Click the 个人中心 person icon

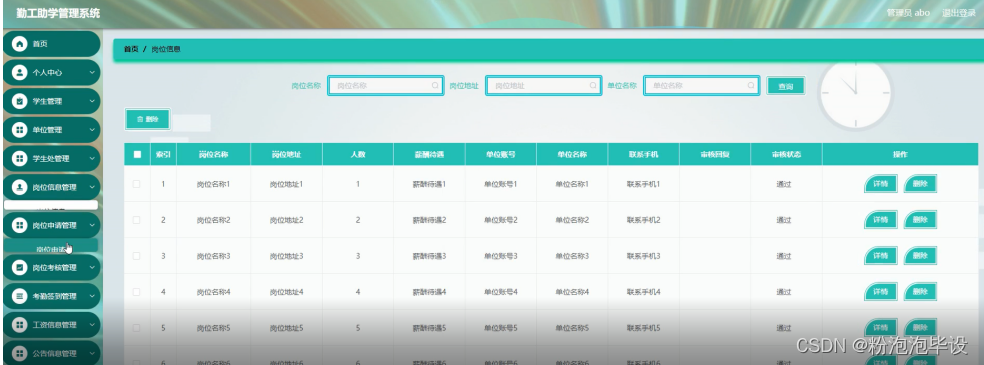click(x=20, y=72)
